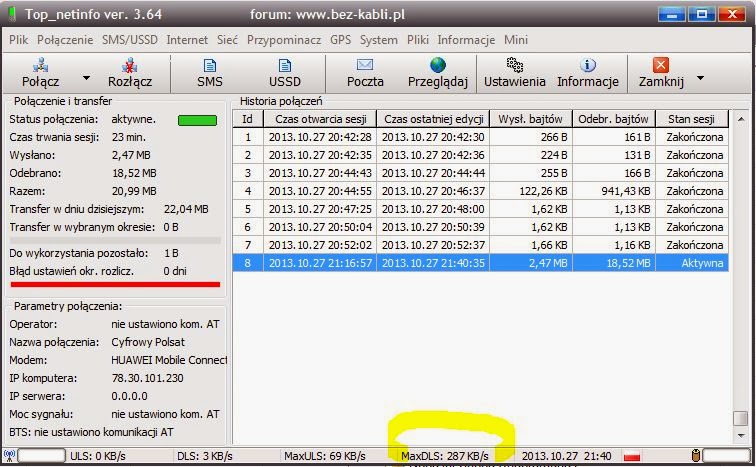
Task: Click the green app icon in title bar
Action: (x=12, y=14)
